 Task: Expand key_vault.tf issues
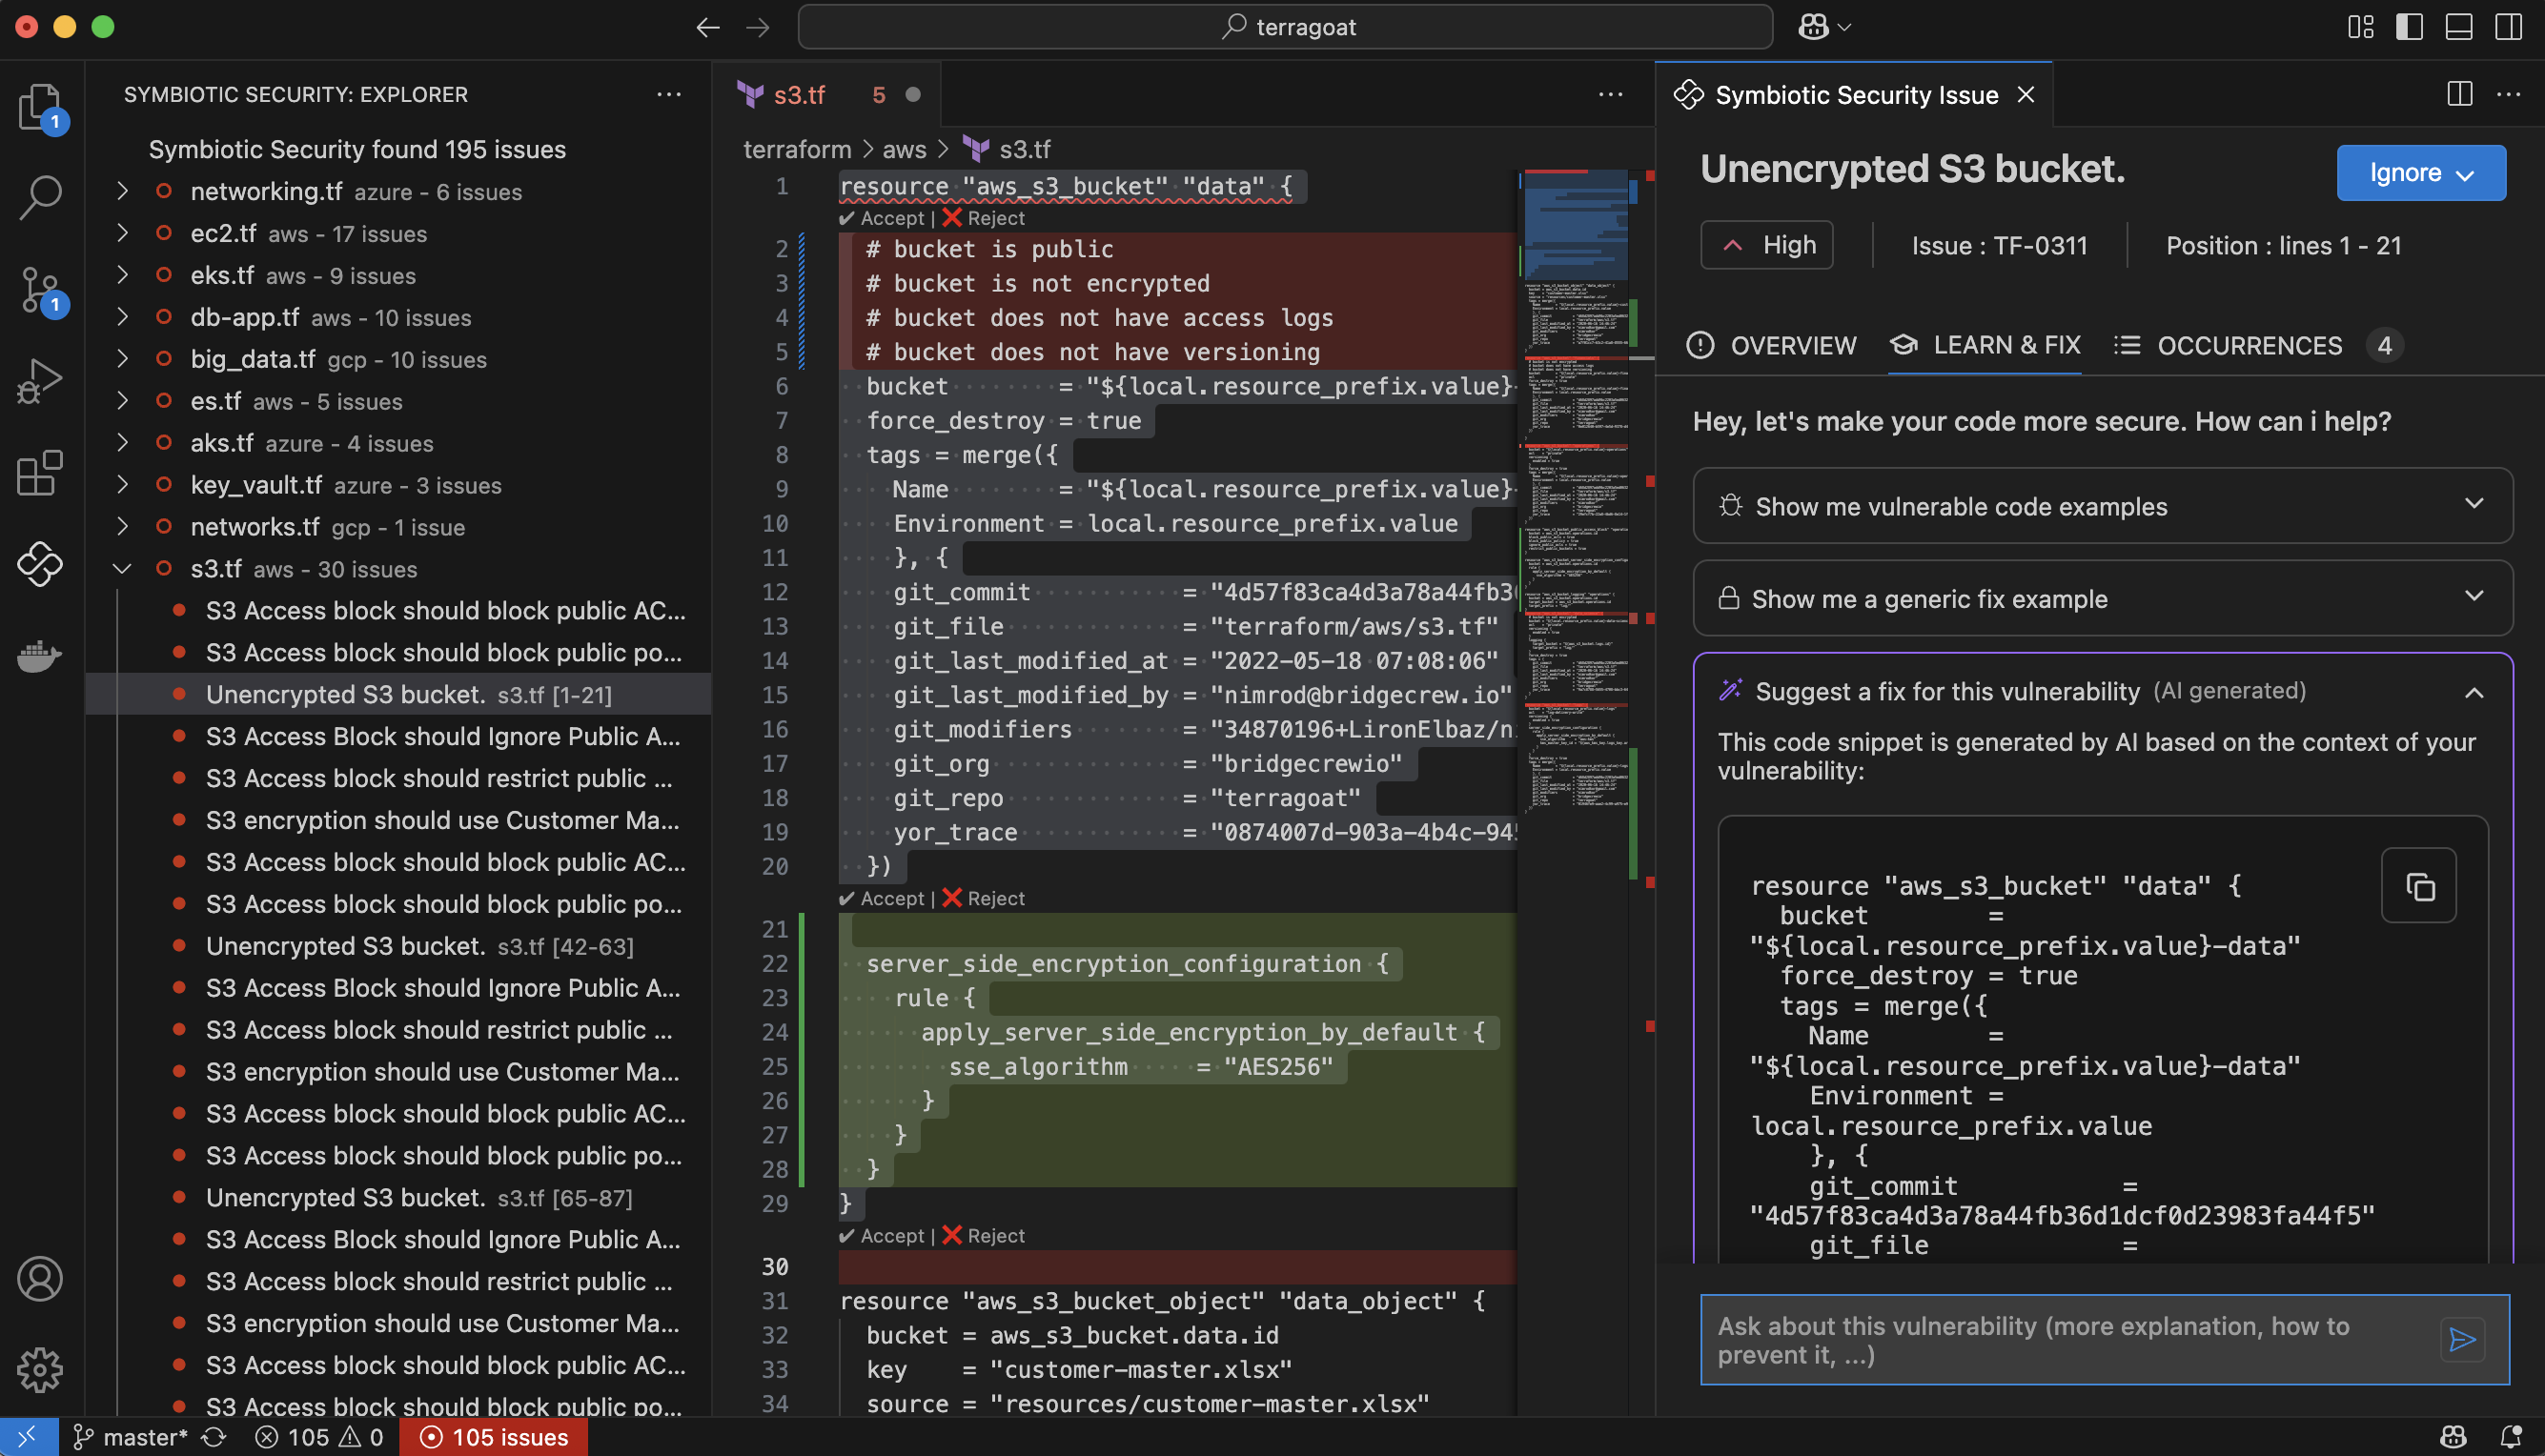122,484
